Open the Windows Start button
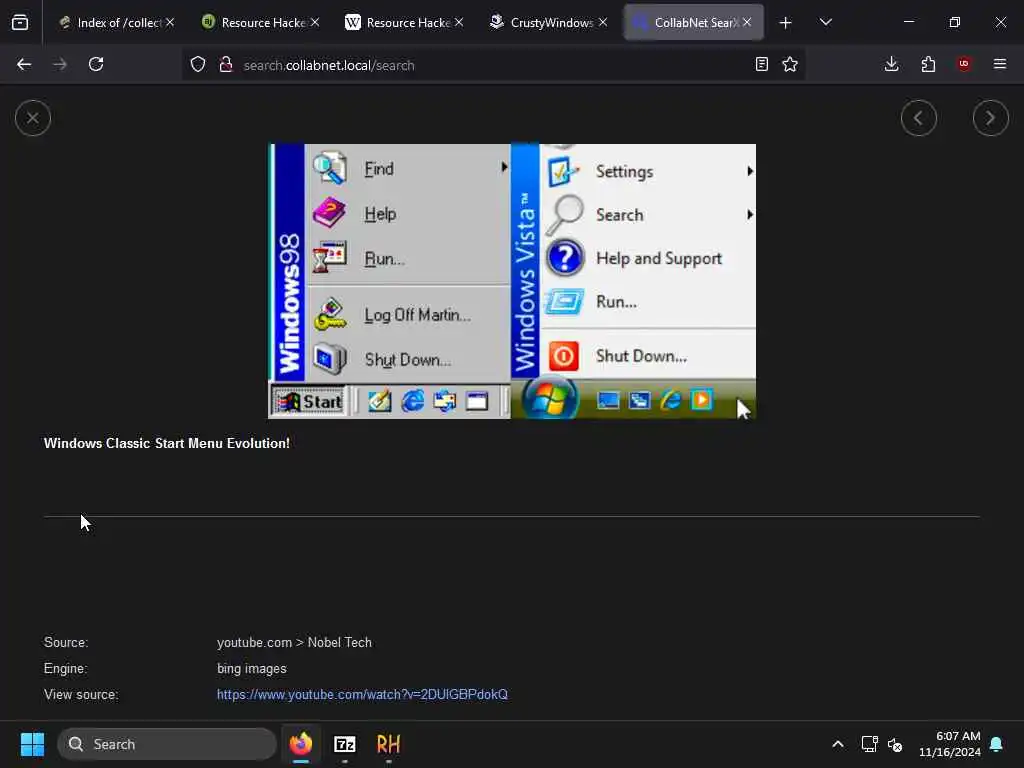The height and width of the screenshot is (768, 1024). [32, 744]
